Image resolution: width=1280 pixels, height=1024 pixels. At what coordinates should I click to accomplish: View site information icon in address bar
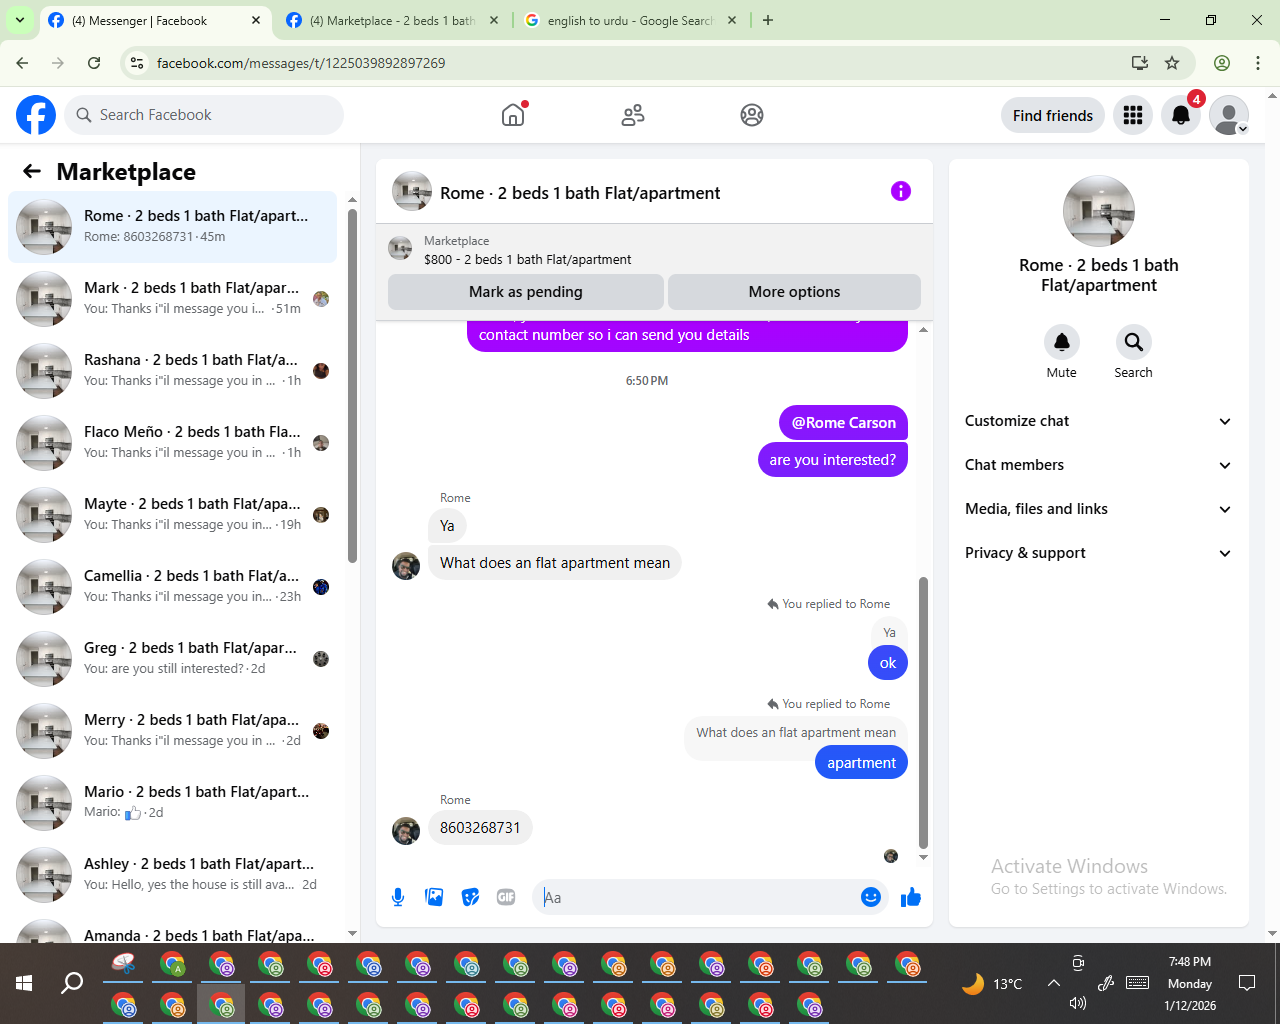tap(138, 63)
